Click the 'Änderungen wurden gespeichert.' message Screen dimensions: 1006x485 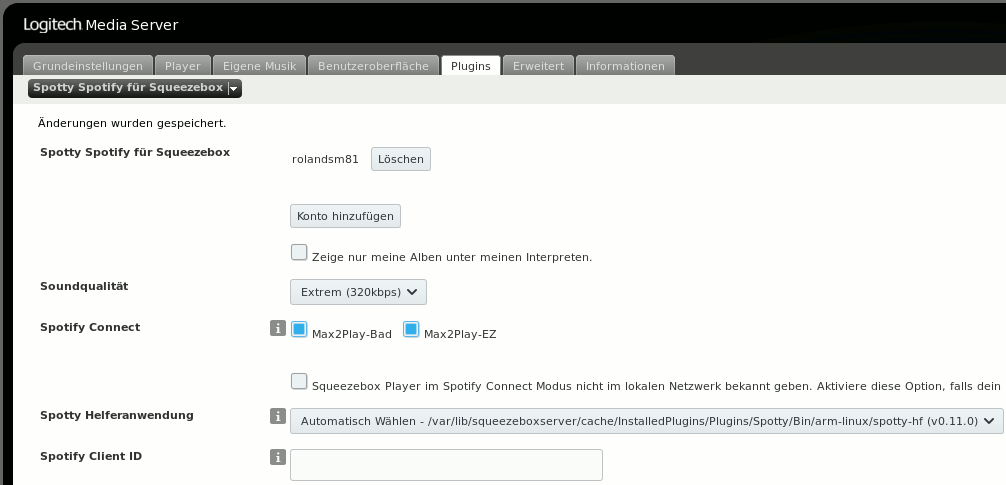(x=132, y=123)
